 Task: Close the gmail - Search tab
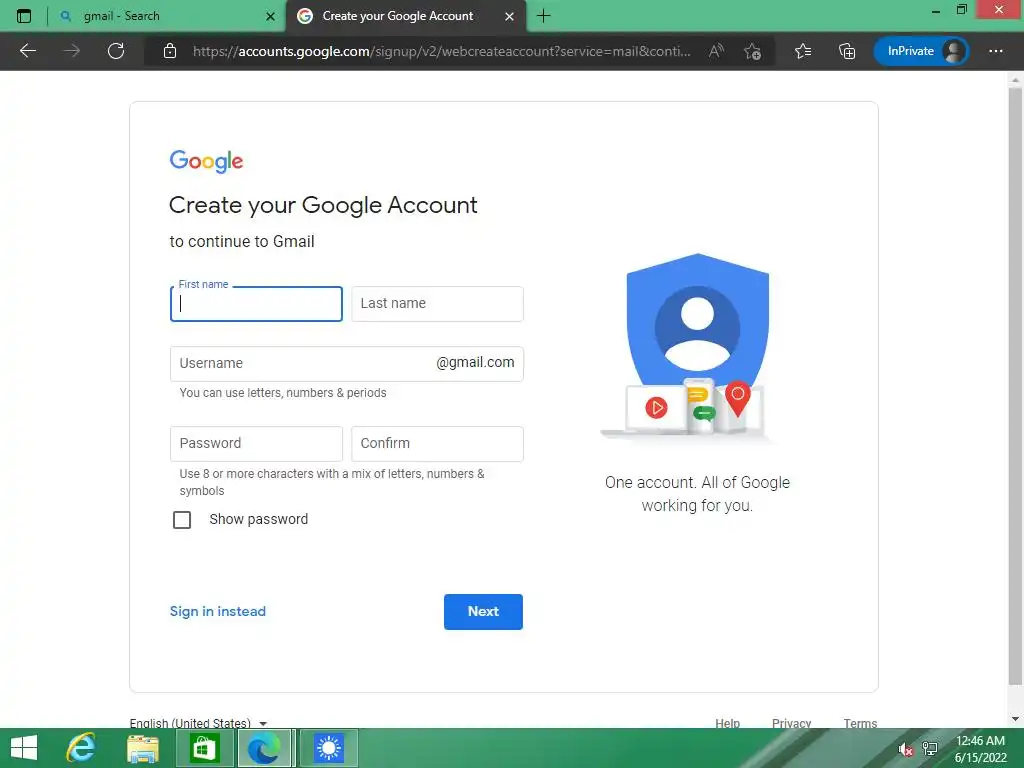(270, 16)
